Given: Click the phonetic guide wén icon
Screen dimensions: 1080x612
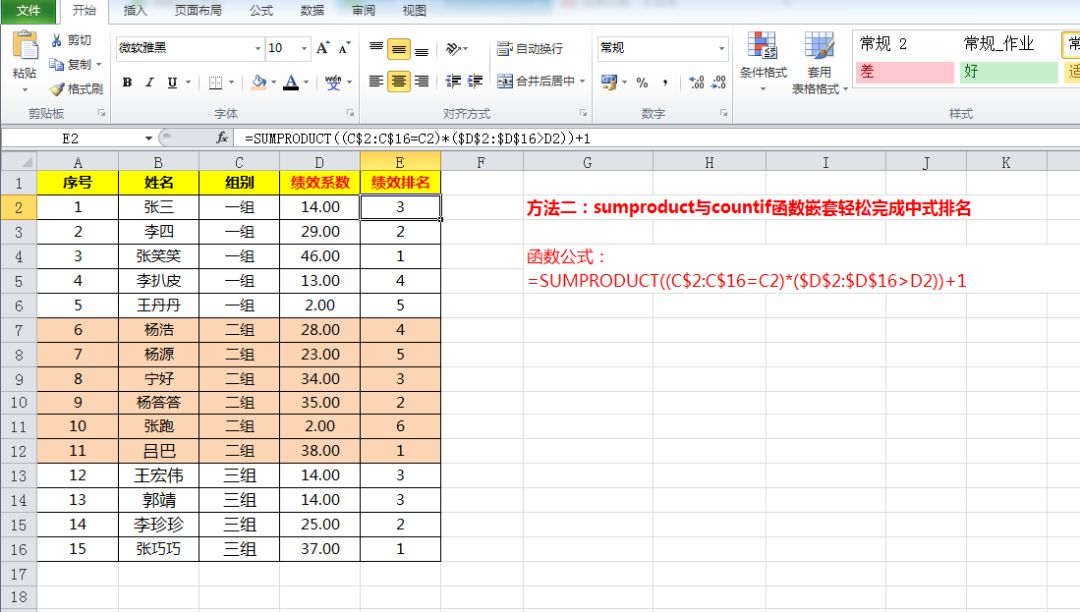Looking at the screenshot, I should pyautogui.click(x=333, y=83).
